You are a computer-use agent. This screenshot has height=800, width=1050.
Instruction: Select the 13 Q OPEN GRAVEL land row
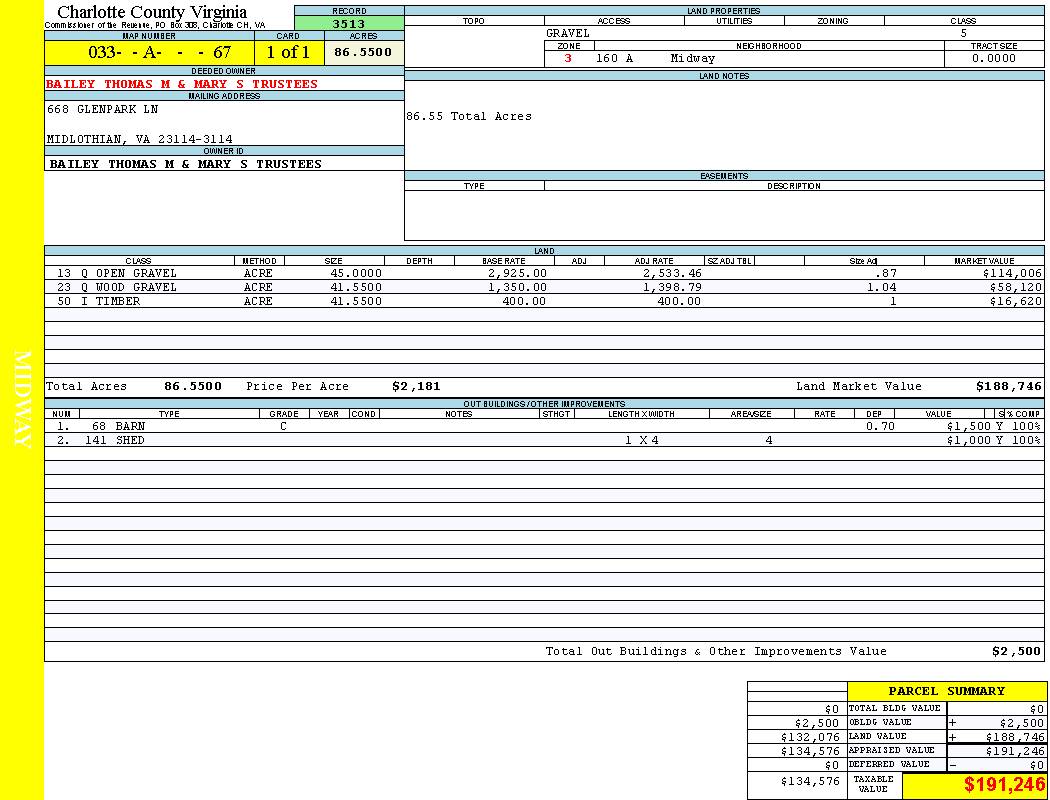pyautogui.click(x=117, y=273)
